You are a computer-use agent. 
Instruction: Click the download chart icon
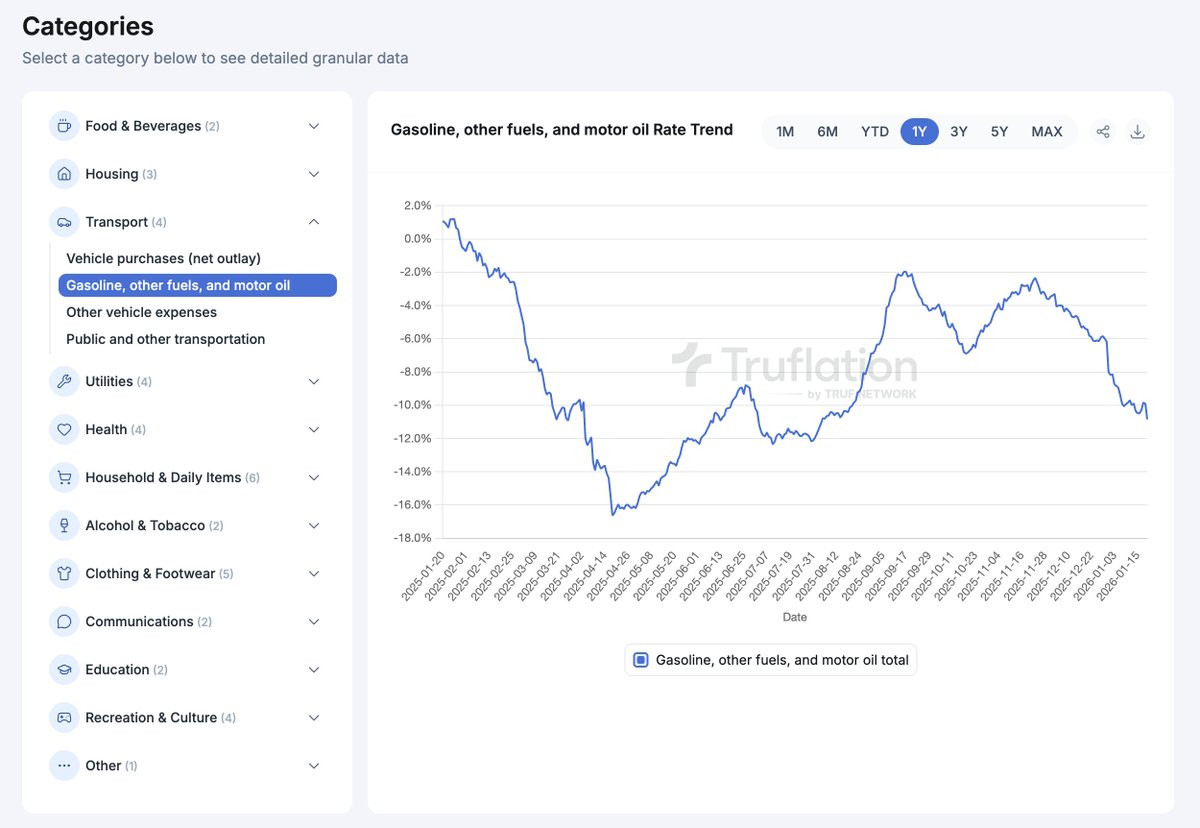pyautogui.click(x=1137, y=131)
